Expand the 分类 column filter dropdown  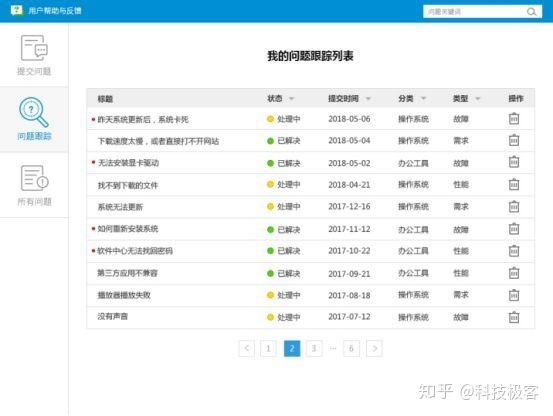click(x=424, y=98)
